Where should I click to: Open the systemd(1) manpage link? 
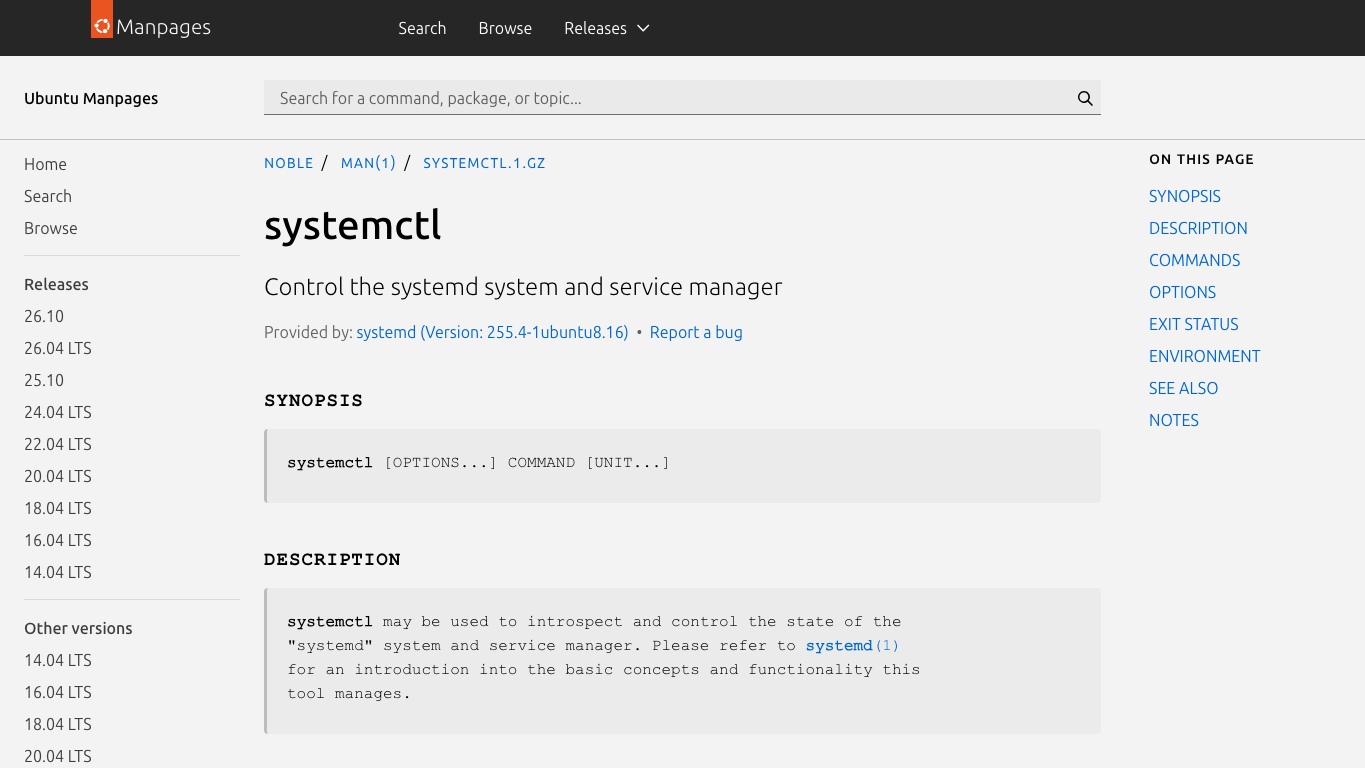pyautogui.click(x=852, y=646)
